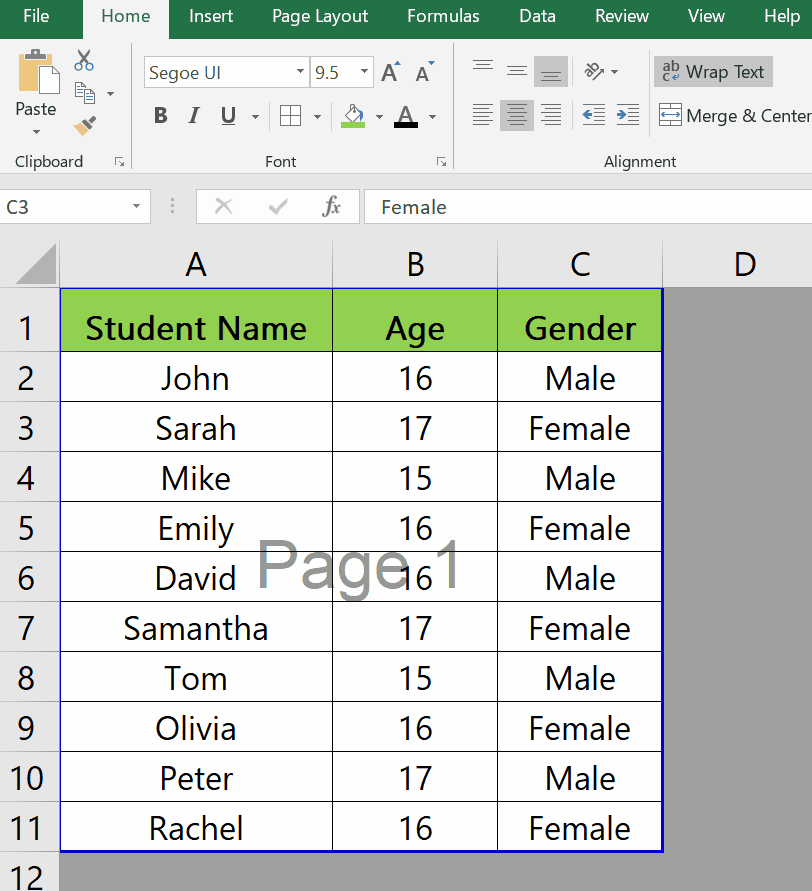The height and width of the screenshot is (891, 812).
Task: Click the Increase Font Size icon
Action: coord(388,71)
